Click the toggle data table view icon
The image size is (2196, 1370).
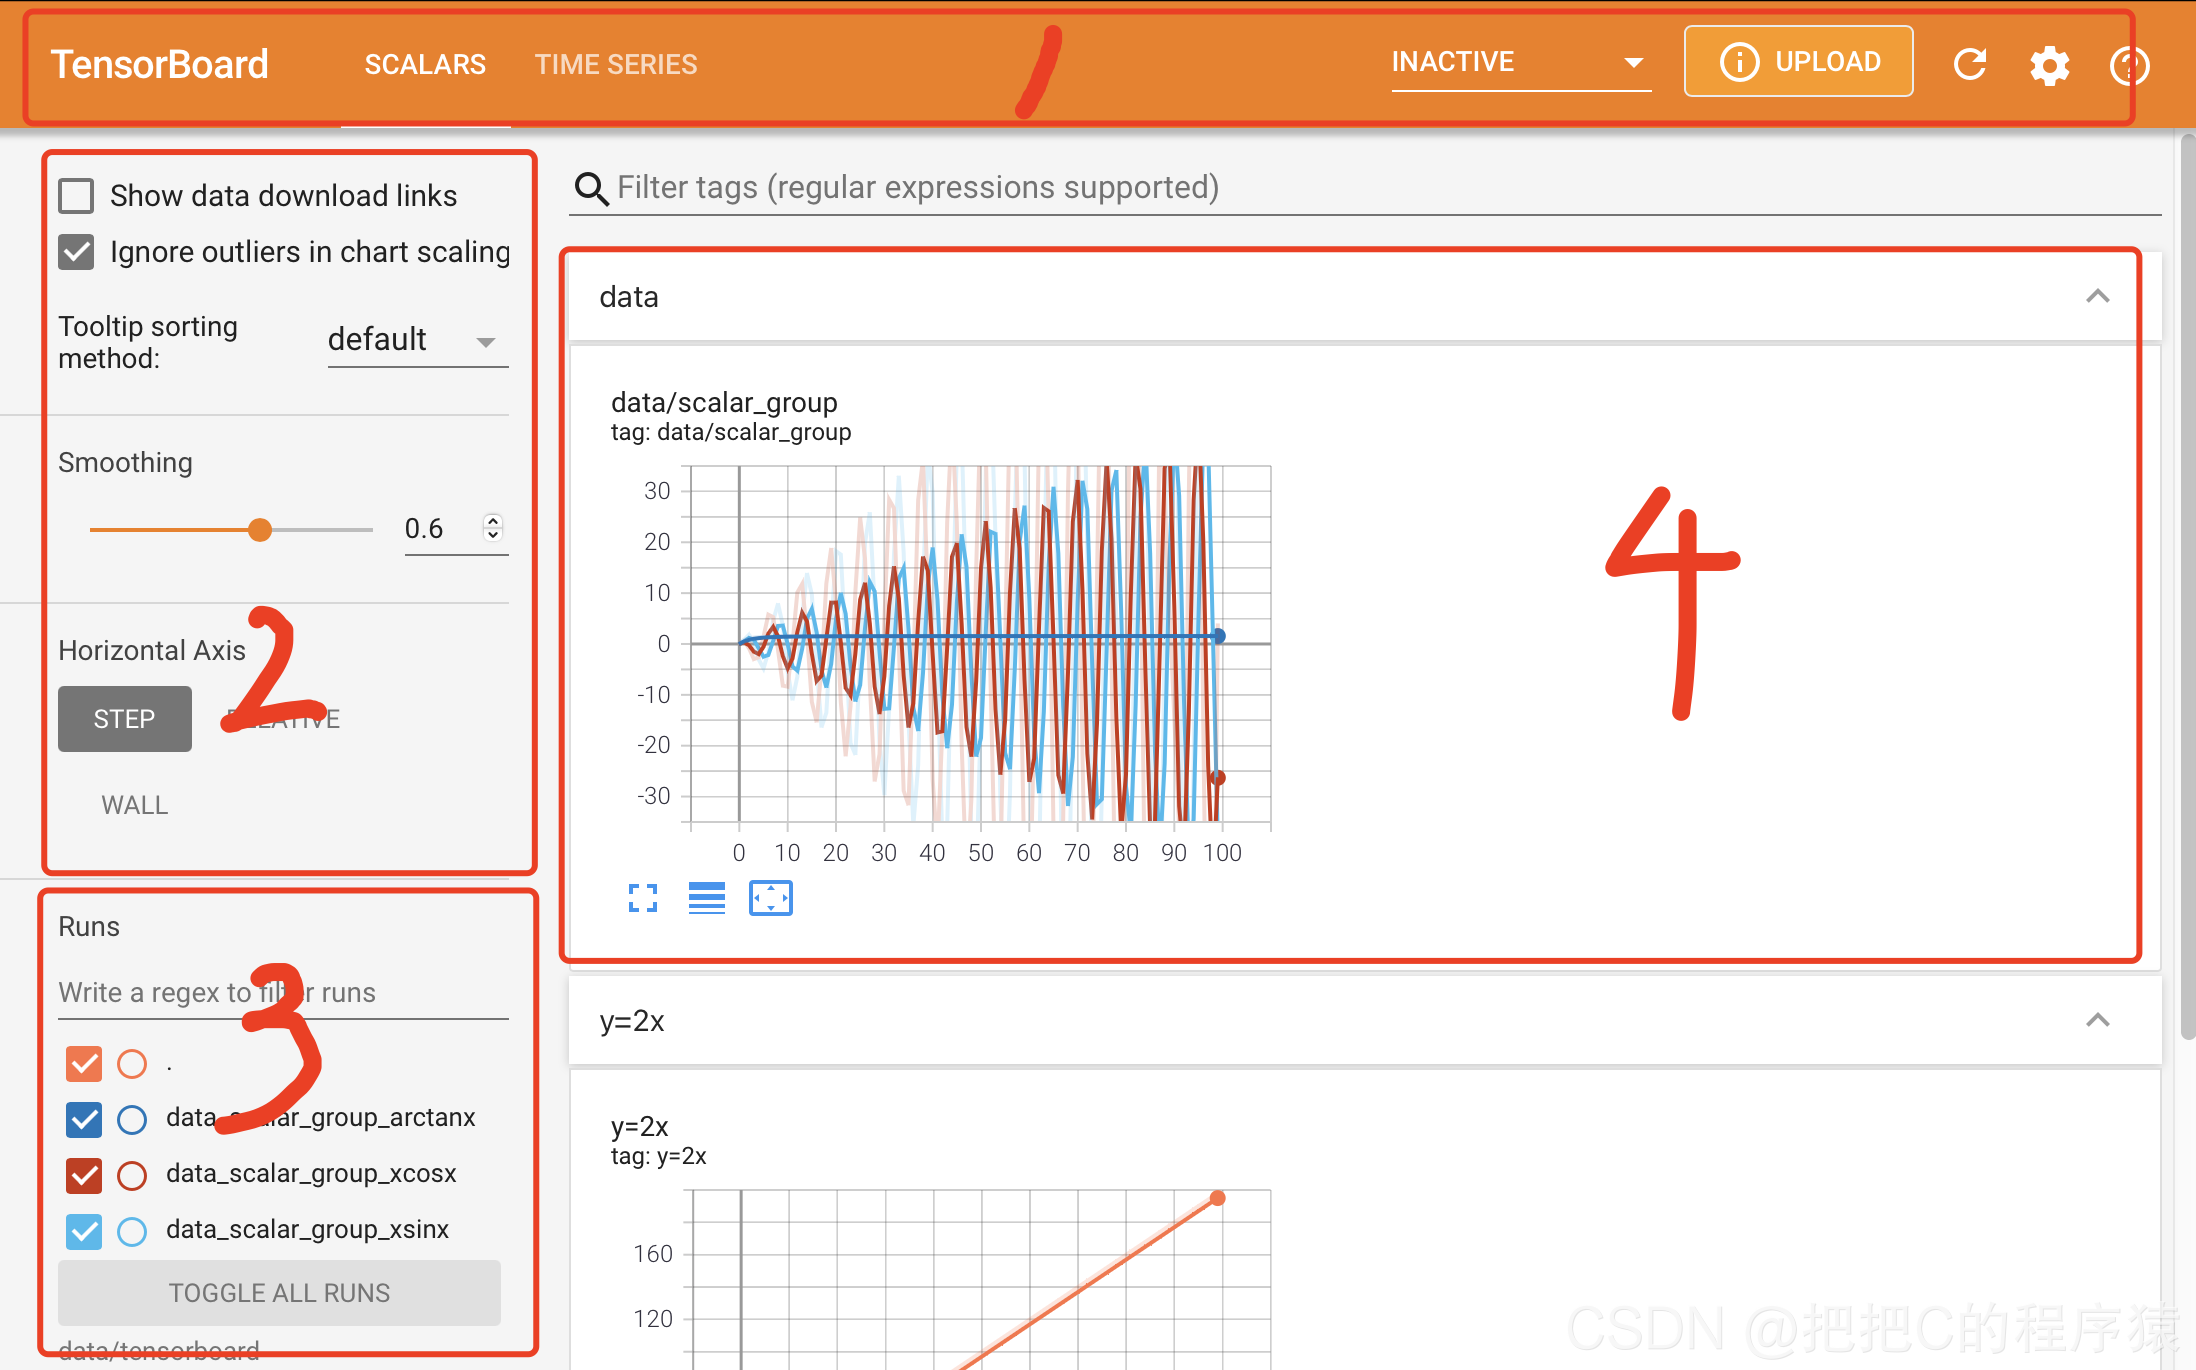tap(704, 900)
